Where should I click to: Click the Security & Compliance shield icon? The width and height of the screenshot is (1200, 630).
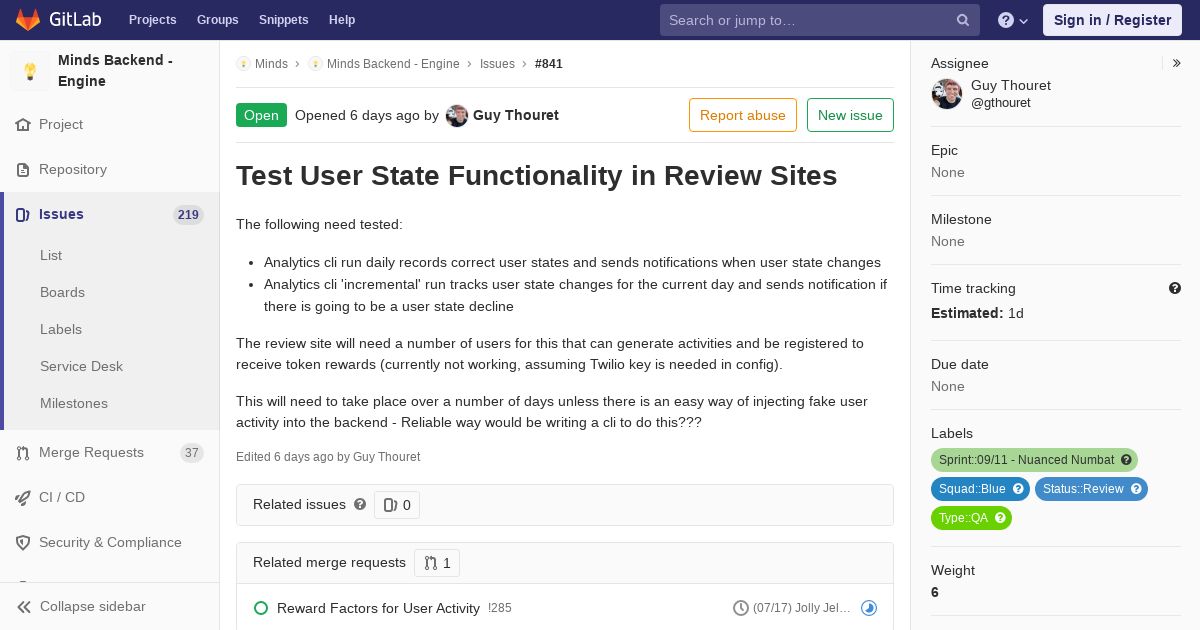(x=23, y=543)
